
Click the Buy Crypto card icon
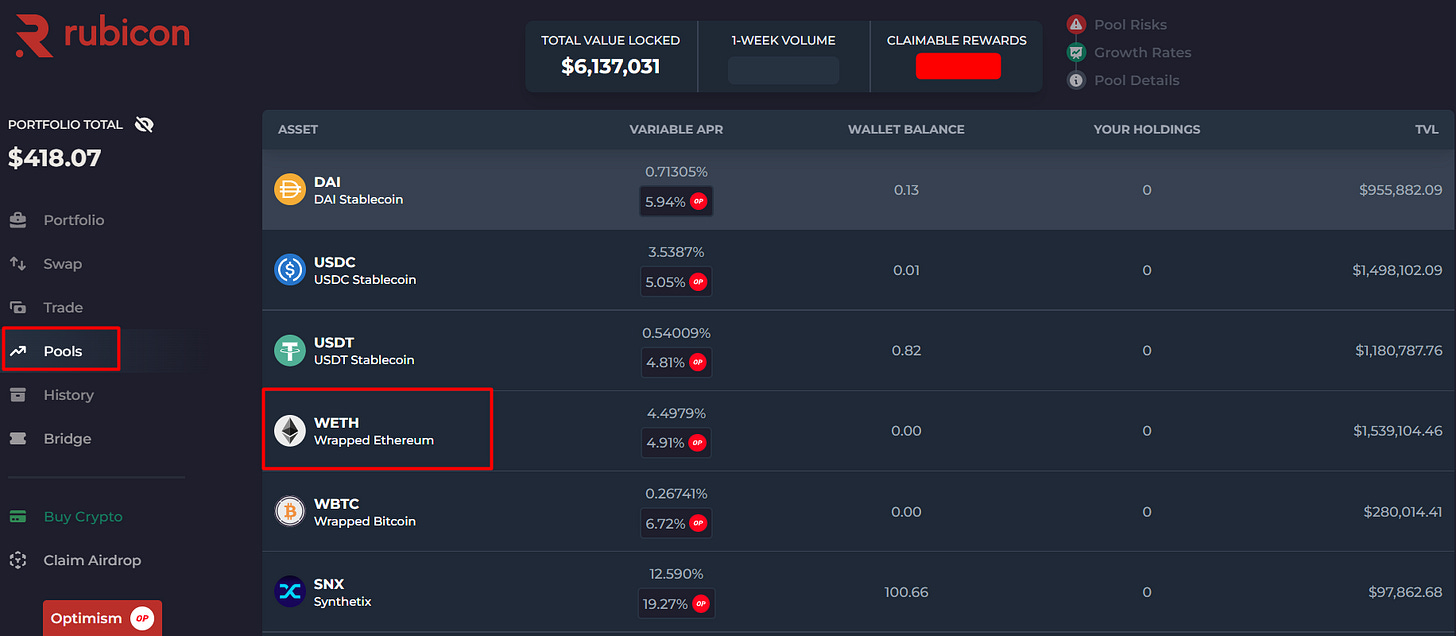tap(18, 517)
